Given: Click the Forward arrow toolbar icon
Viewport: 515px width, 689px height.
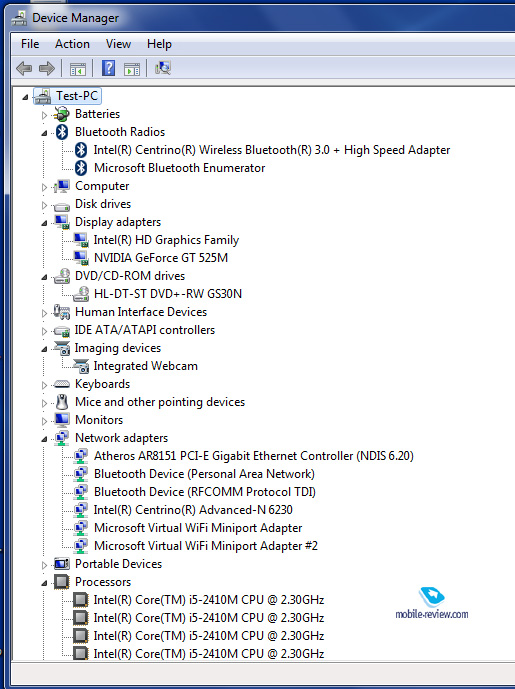Looking at the screenshot, I should 47,69.
